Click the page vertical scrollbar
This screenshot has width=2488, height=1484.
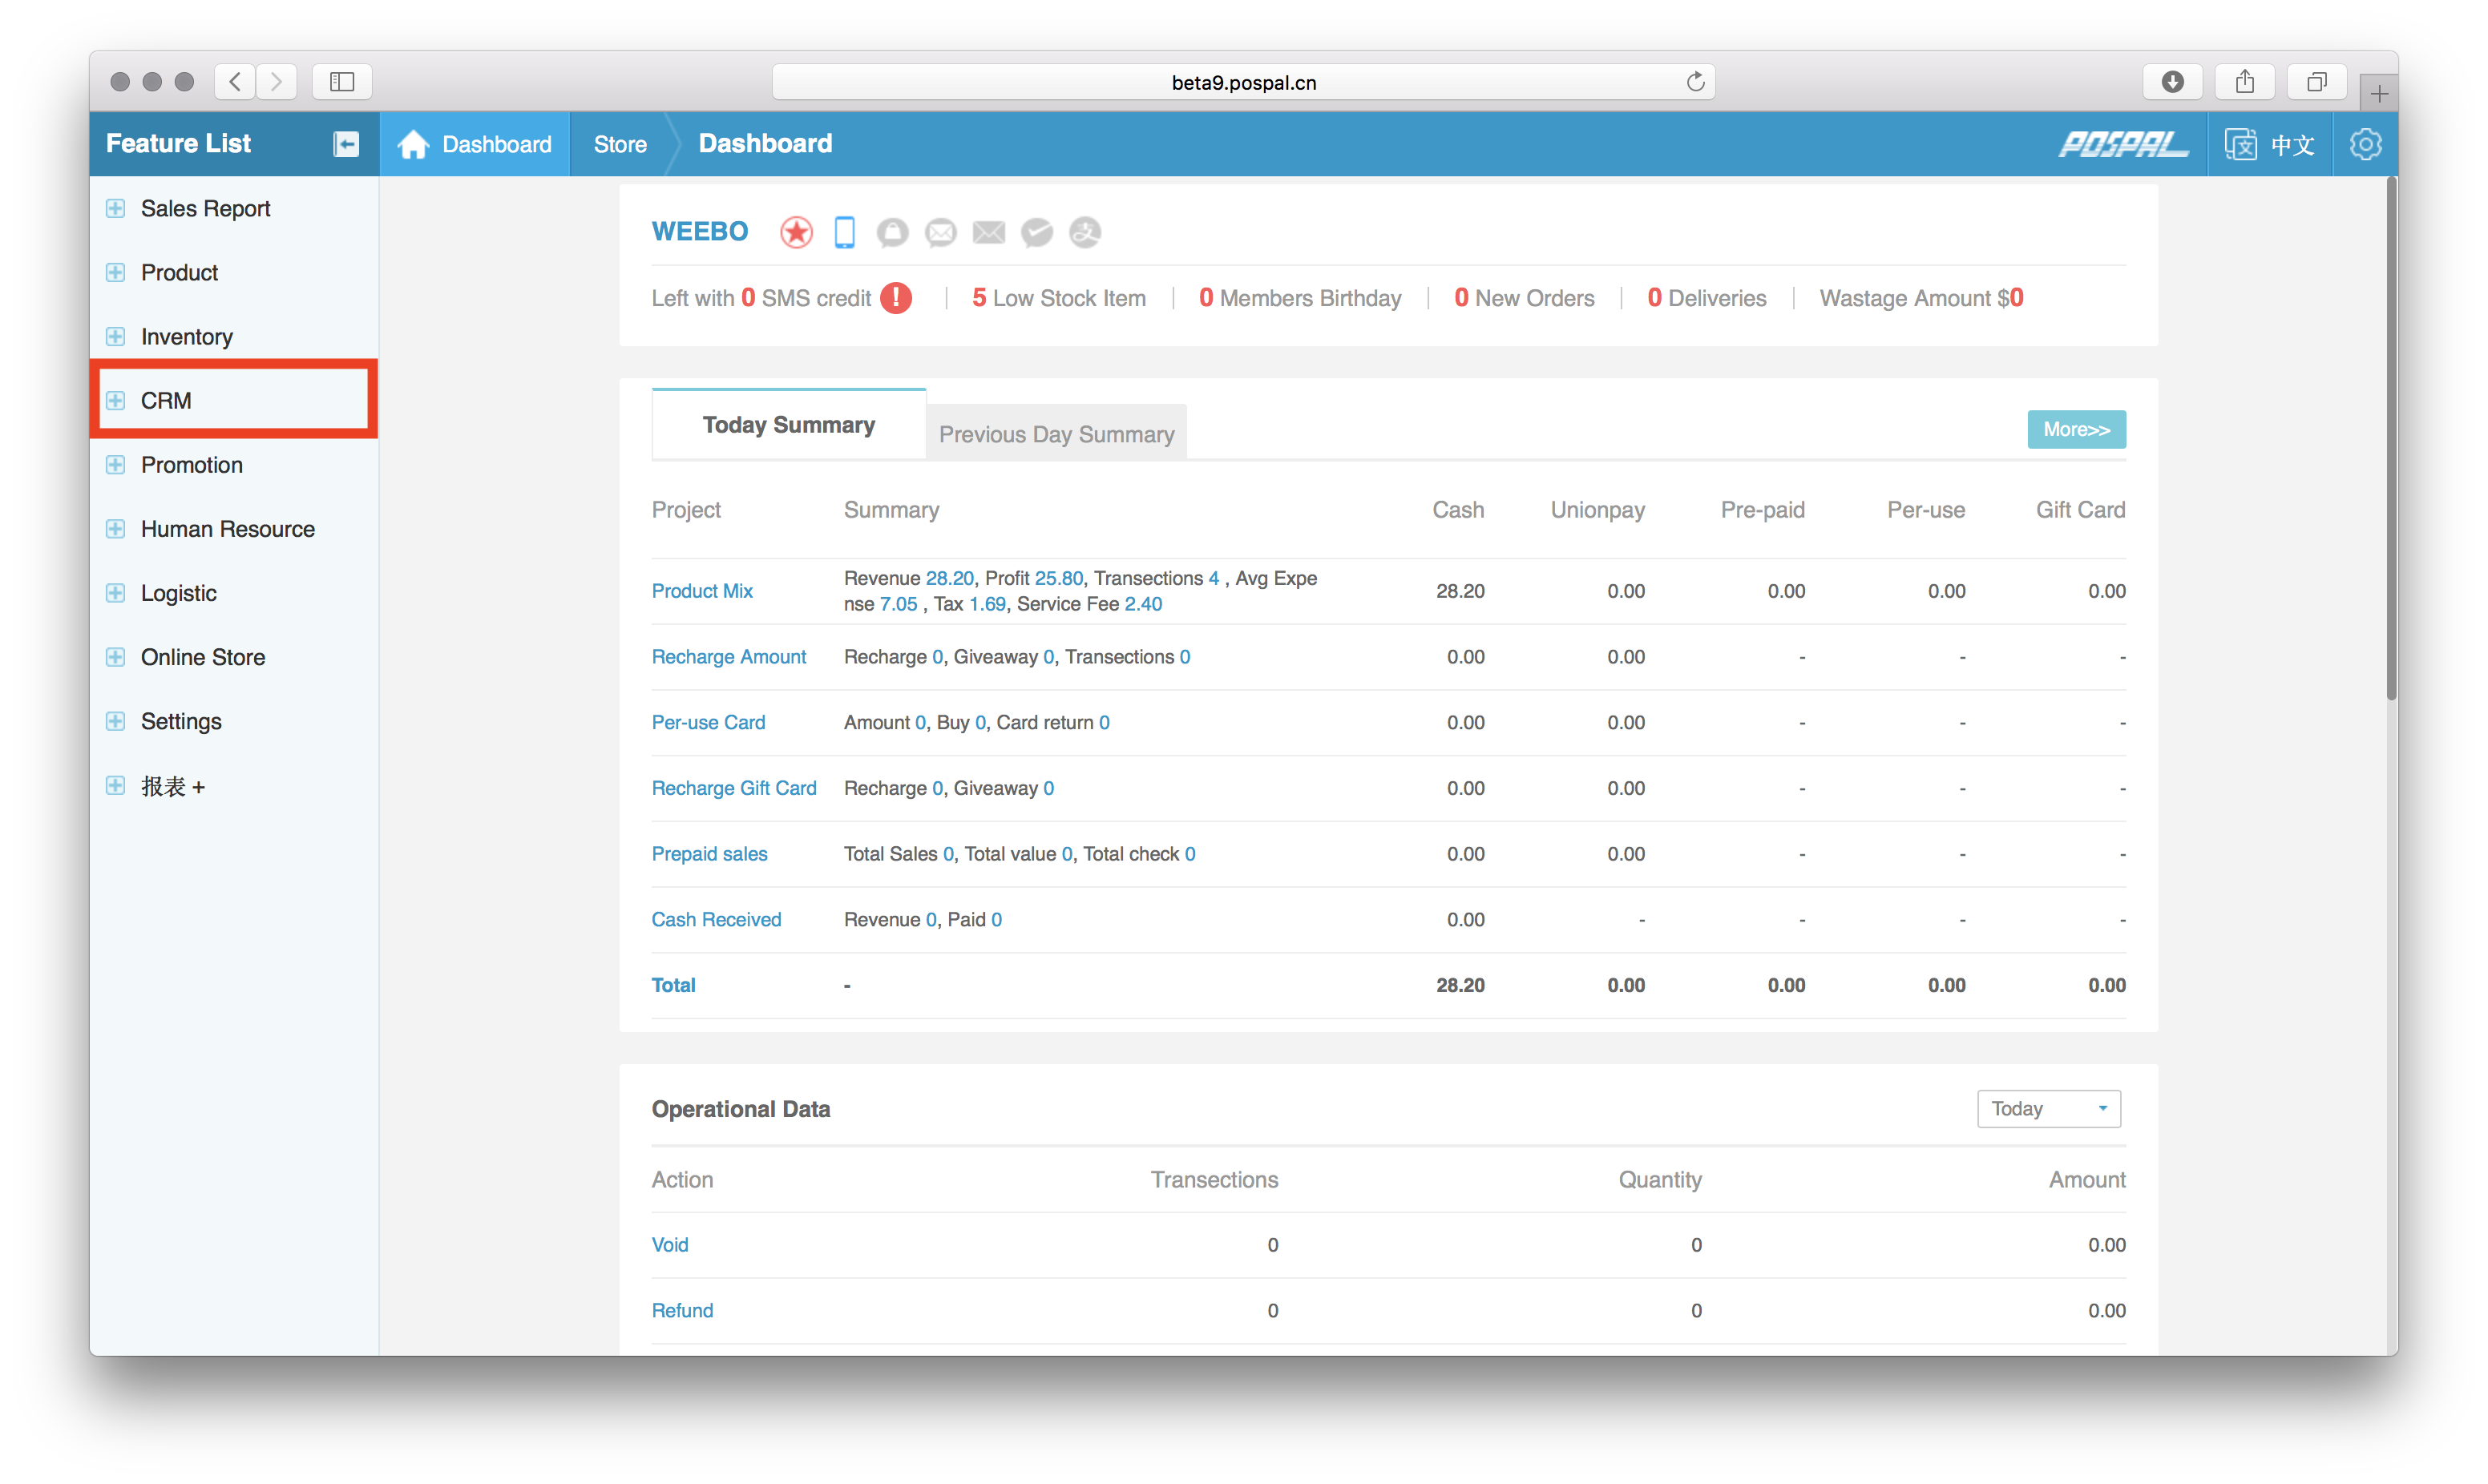point(2390,440)
